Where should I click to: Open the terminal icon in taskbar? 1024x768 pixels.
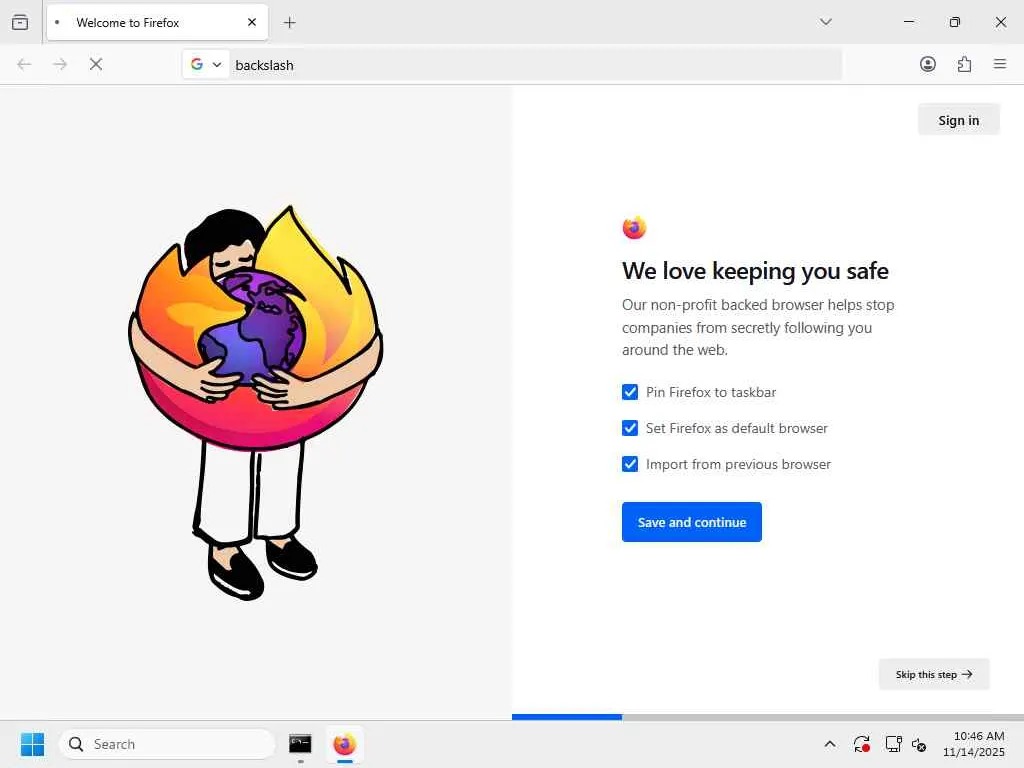300,744
